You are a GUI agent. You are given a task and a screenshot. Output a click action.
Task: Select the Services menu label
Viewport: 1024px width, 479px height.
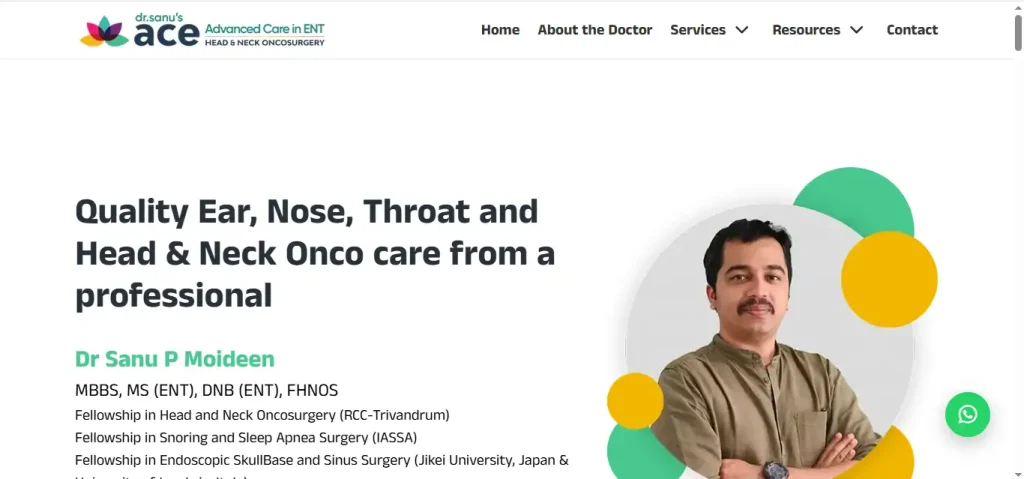(x=698, y=30)
